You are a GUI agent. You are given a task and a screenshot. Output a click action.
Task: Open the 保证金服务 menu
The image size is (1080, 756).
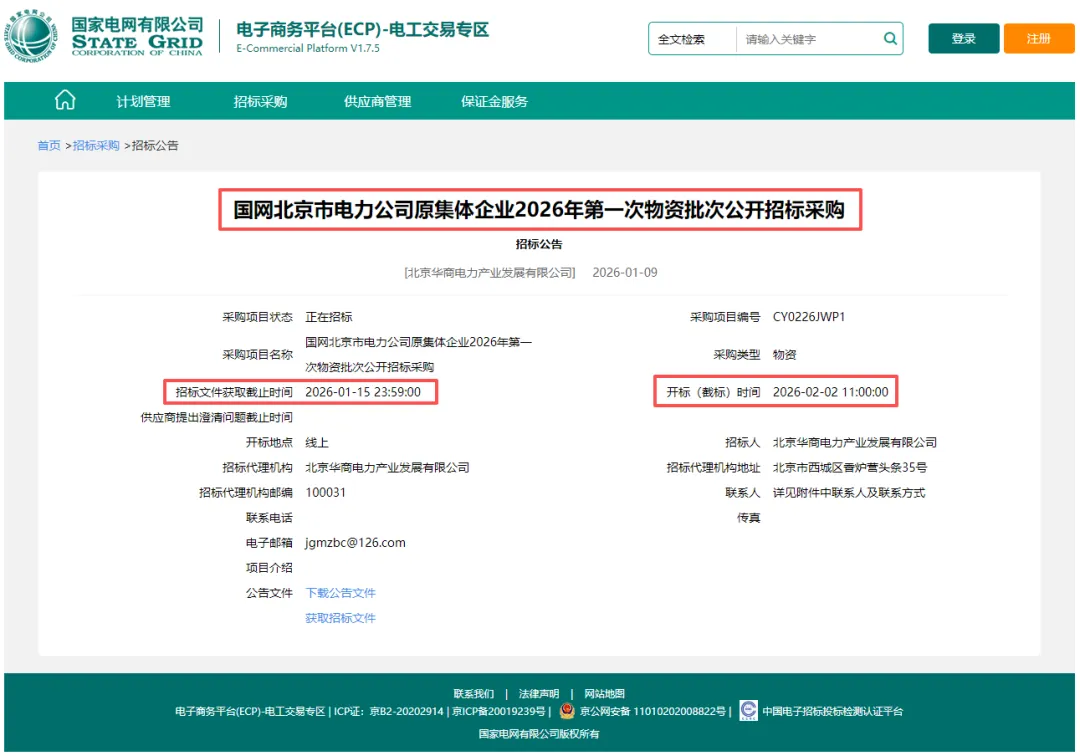[x=495, y=102]
